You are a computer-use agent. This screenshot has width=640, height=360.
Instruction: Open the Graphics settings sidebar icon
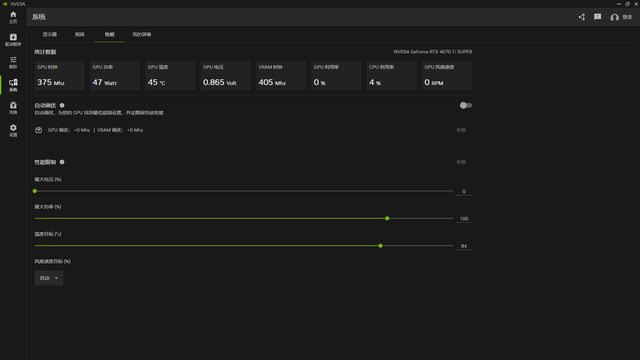pyautogui.click(x=13, y=62)
